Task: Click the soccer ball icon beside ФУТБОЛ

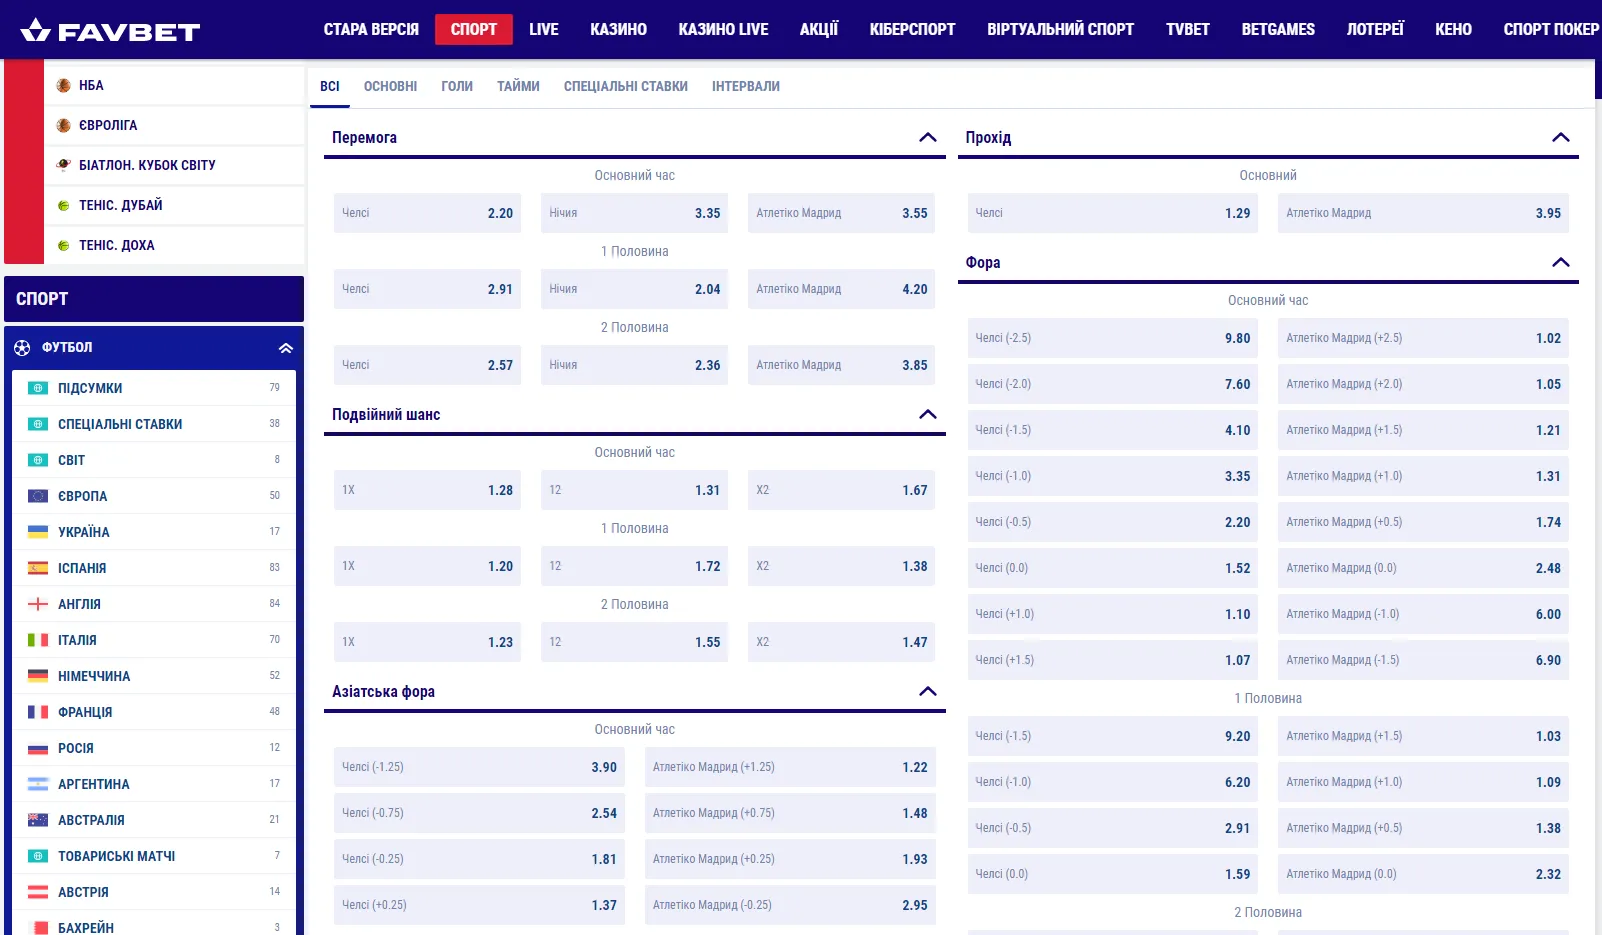Action: [22, 348]
